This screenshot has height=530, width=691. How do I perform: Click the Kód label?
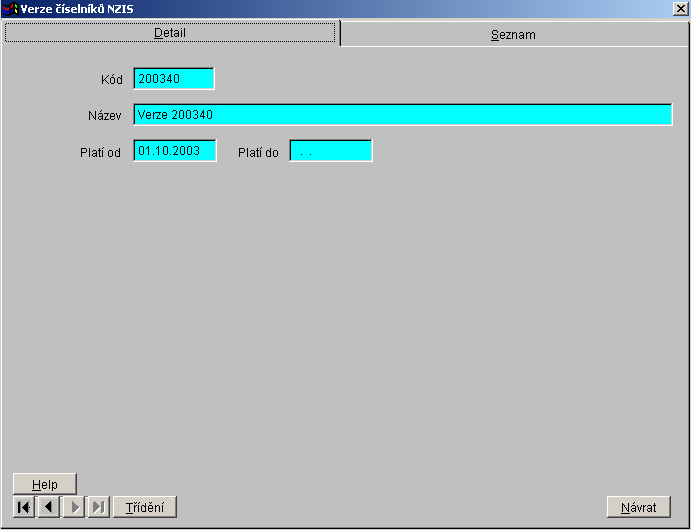point(111,80)
